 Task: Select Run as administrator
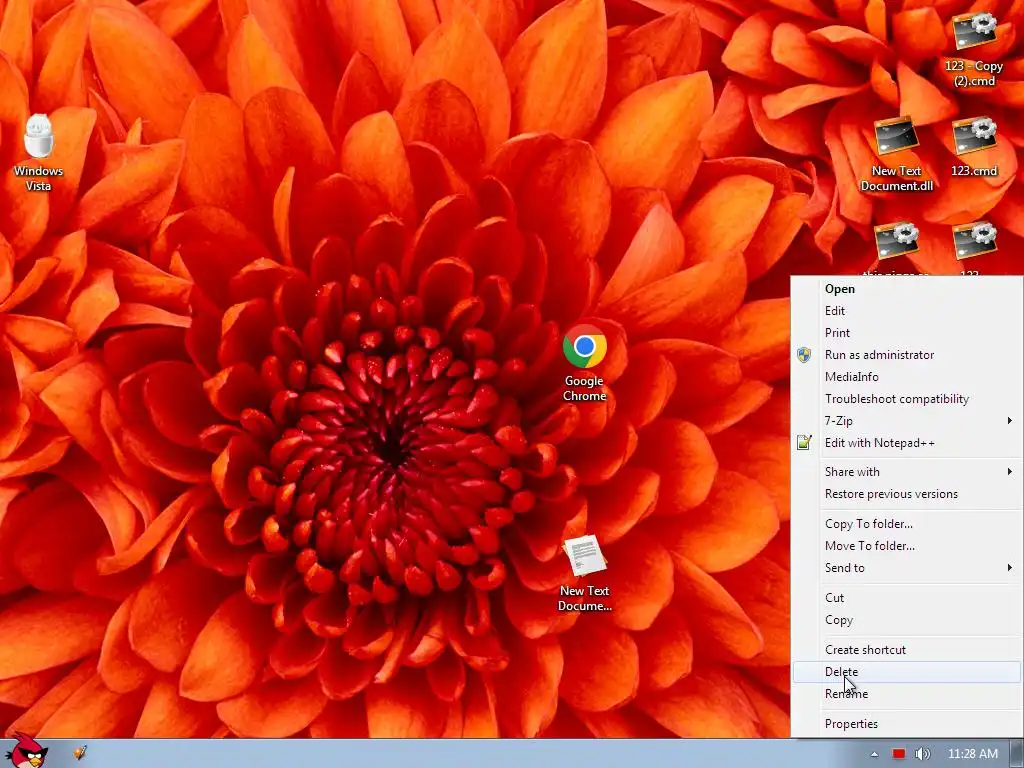907,355
